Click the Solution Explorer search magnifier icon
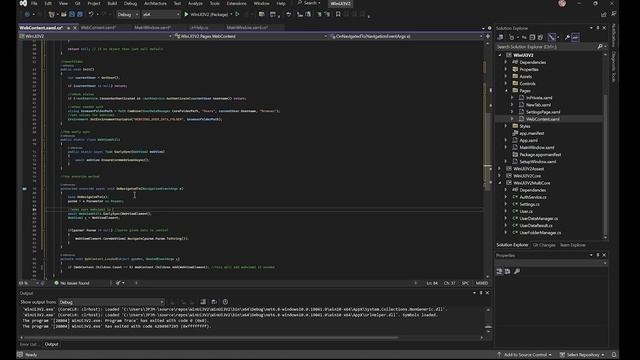Viewport: 640px width, 360px height. [600, 47]
